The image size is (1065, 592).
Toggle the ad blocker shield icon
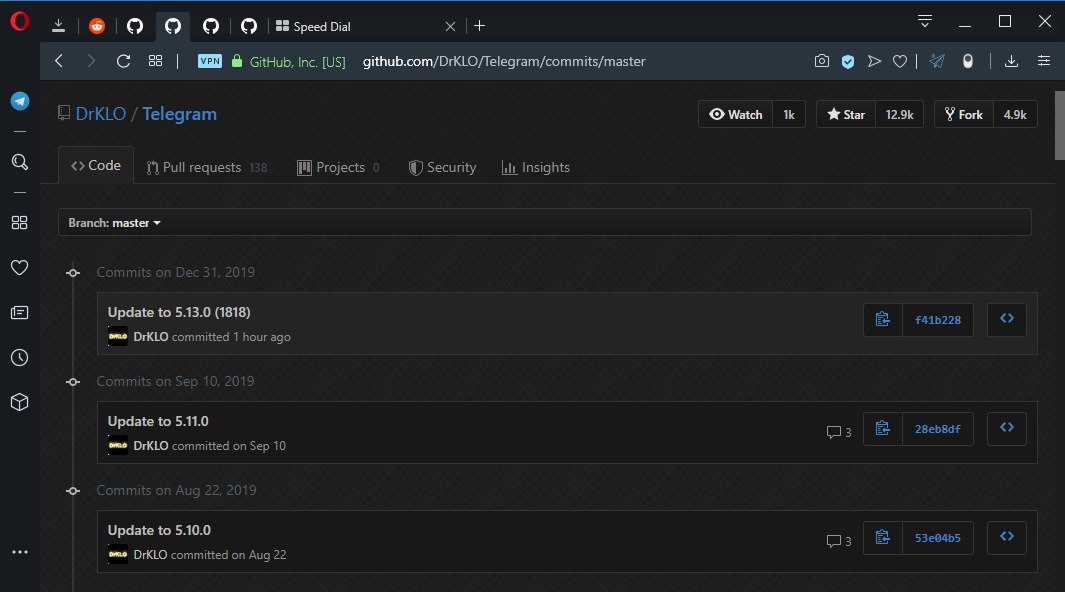848,62
